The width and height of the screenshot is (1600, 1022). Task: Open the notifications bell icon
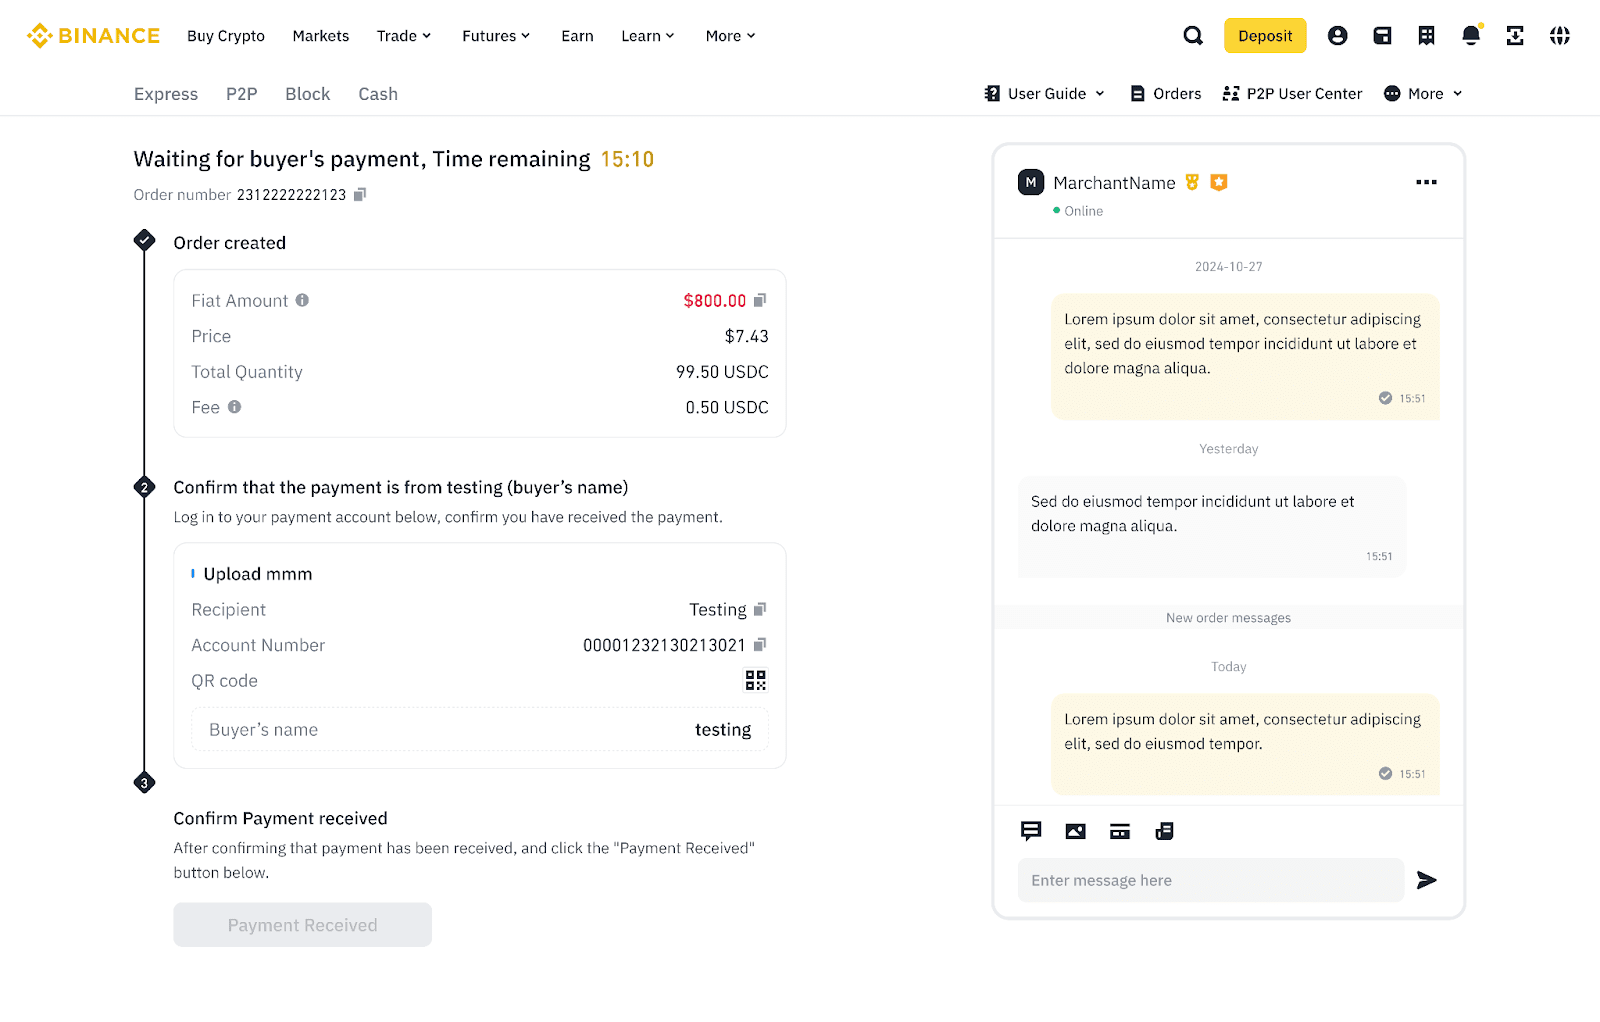tap(1471, 36)
